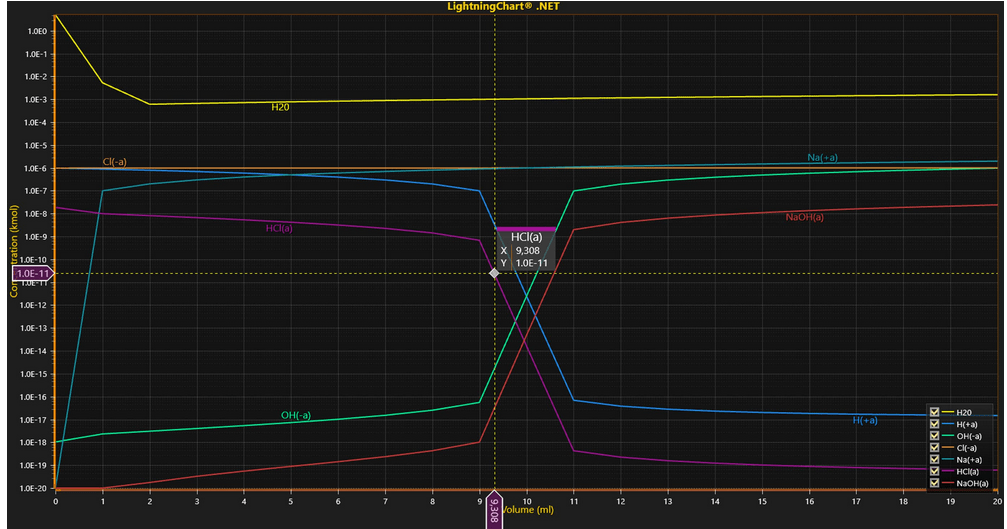This screenshot has height=529, width=1007.
Task: Click the red NaOH(a) label on curve
Action: coord(805,216)
